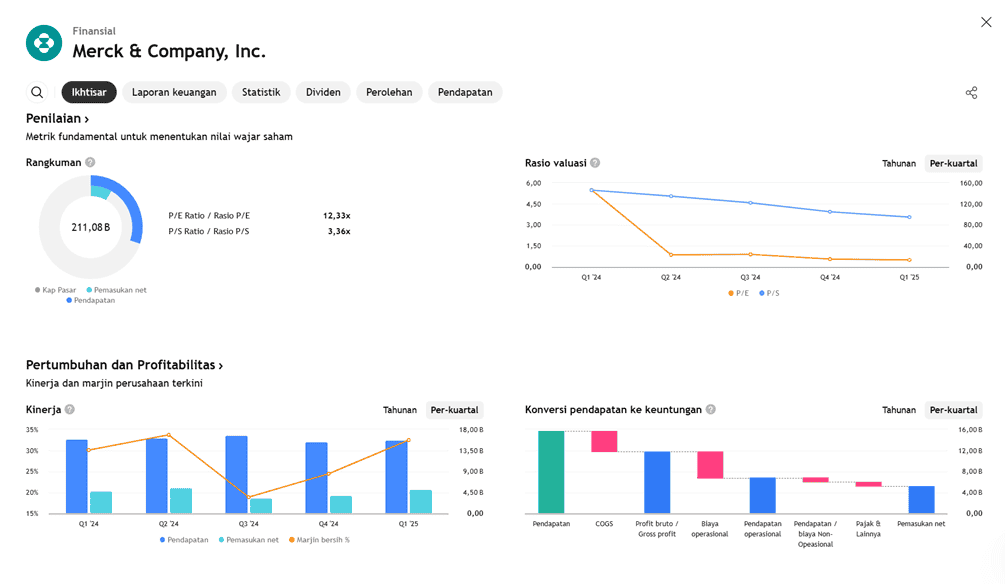Click the Pendapatan operasional waterfall bar

763,496
